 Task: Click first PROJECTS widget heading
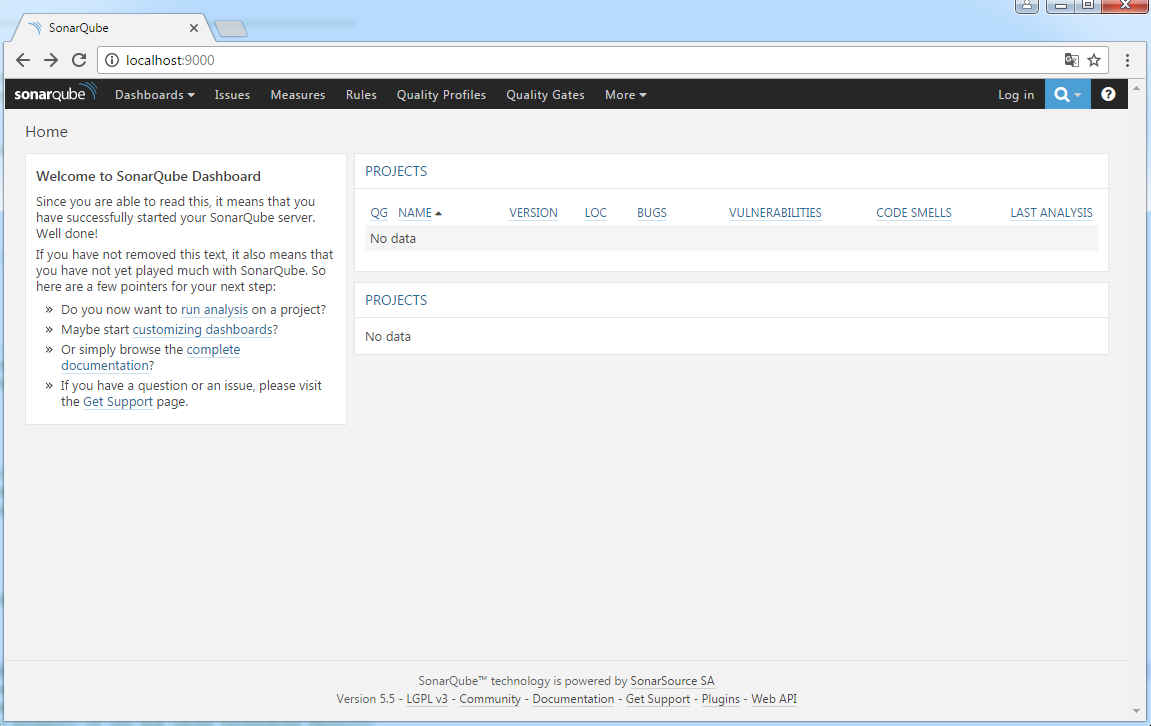[x=396, y=171]
